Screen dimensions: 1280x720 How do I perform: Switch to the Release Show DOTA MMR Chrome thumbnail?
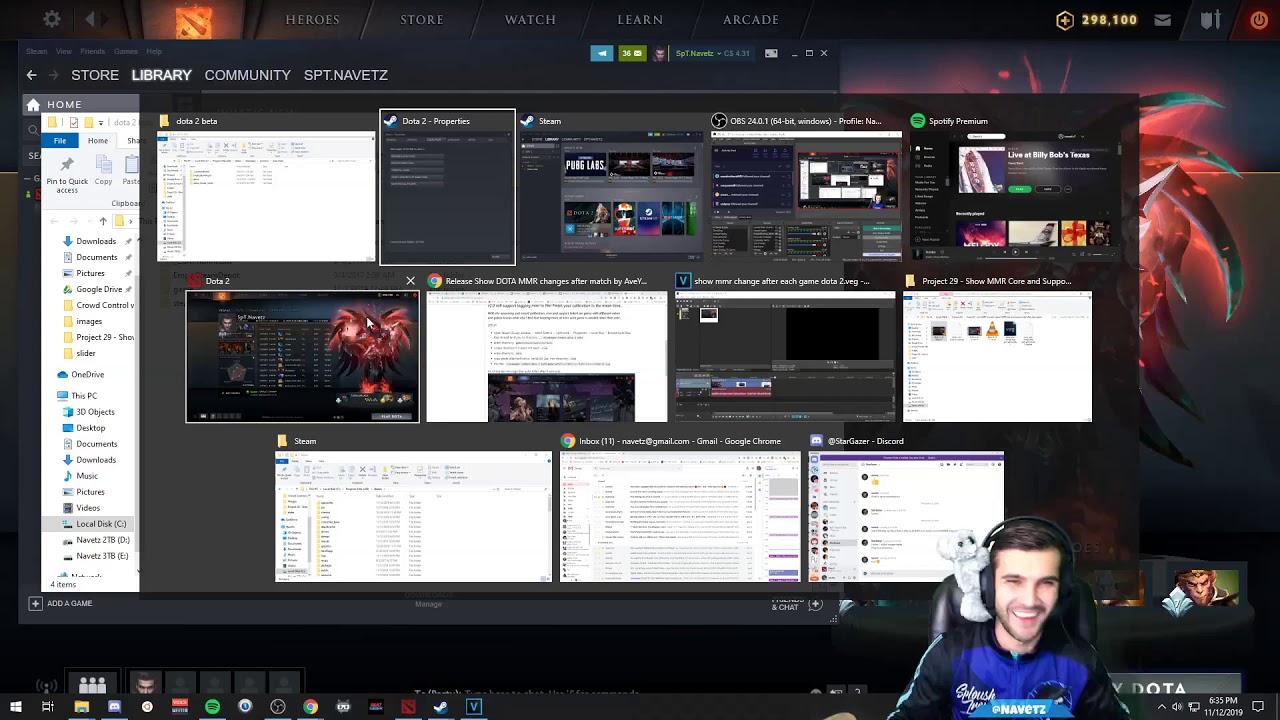pos(546,356)
